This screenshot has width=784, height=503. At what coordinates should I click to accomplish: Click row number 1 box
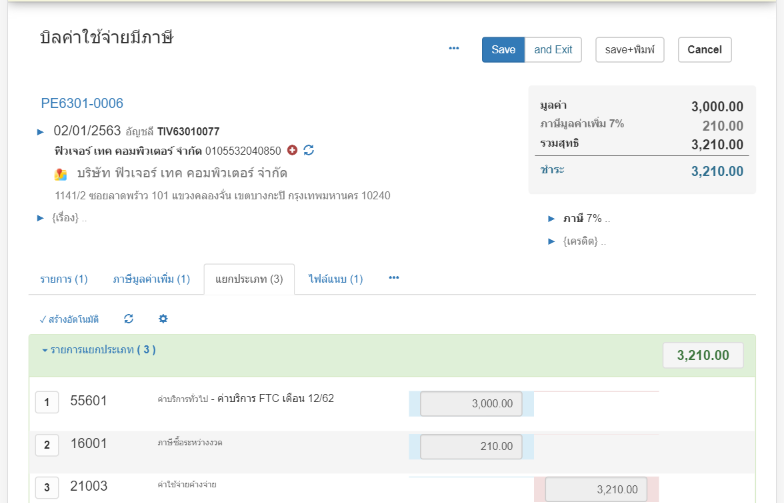click(46, 402)
